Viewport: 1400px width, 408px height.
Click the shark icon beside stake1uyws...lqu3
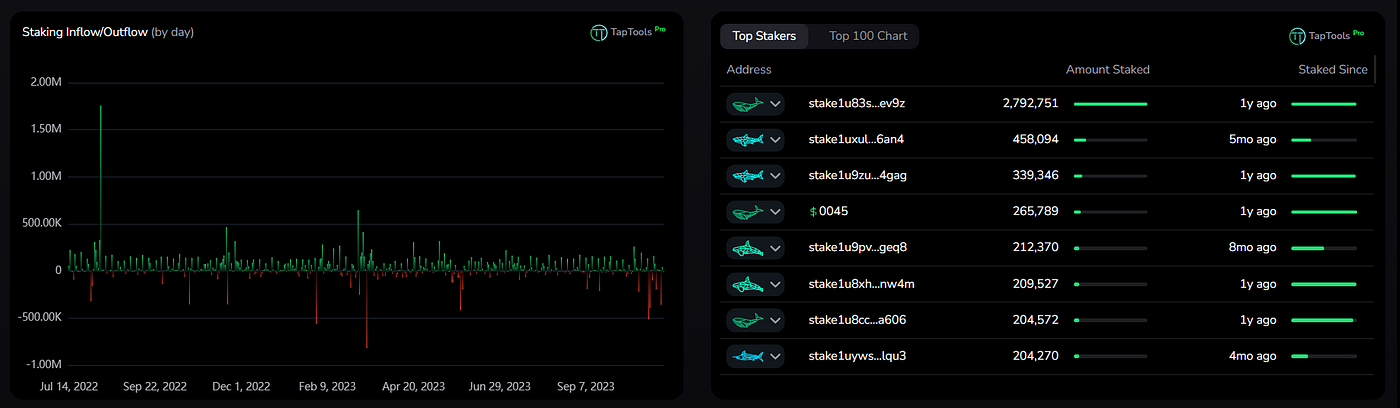[746, 357]
